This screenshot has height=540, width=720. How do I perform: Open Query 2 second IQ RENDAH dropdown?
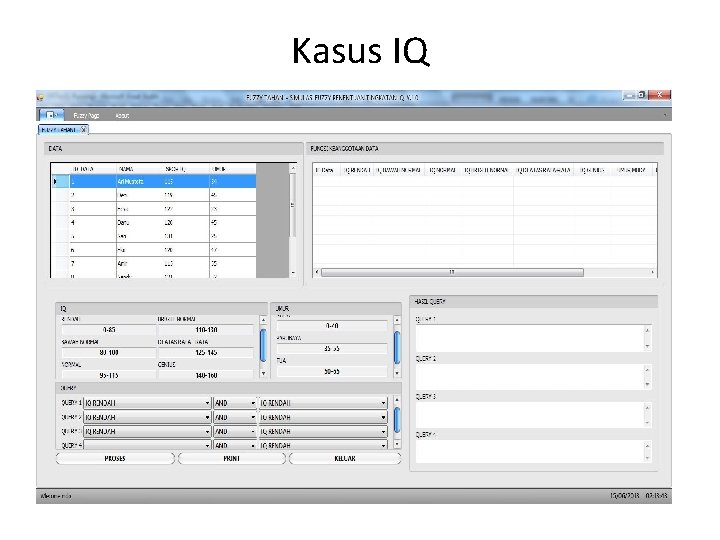tap(323, 417)
